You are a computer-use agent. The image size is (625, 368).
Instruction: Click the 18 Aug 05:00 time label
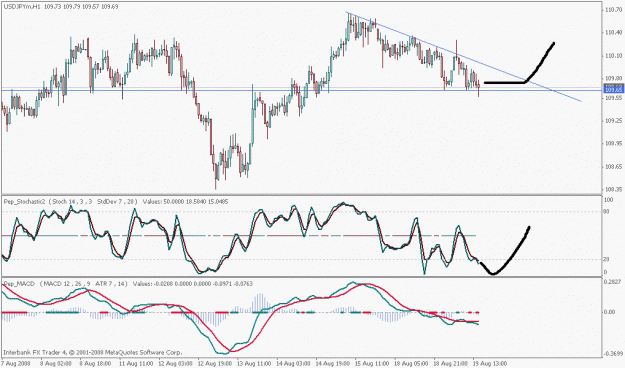click(x=411, y=364)
